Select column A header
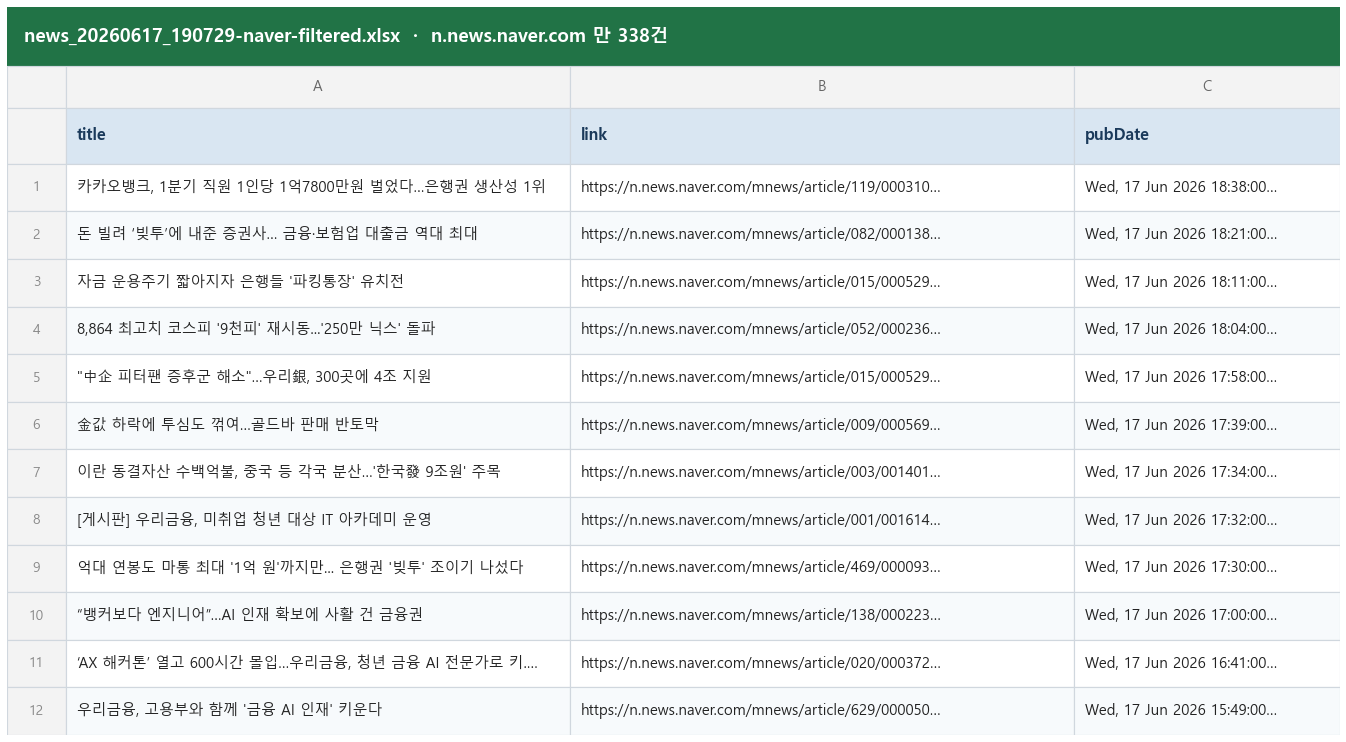The height and width of the screenshot is (742, 1346). (x=318, y=87)
